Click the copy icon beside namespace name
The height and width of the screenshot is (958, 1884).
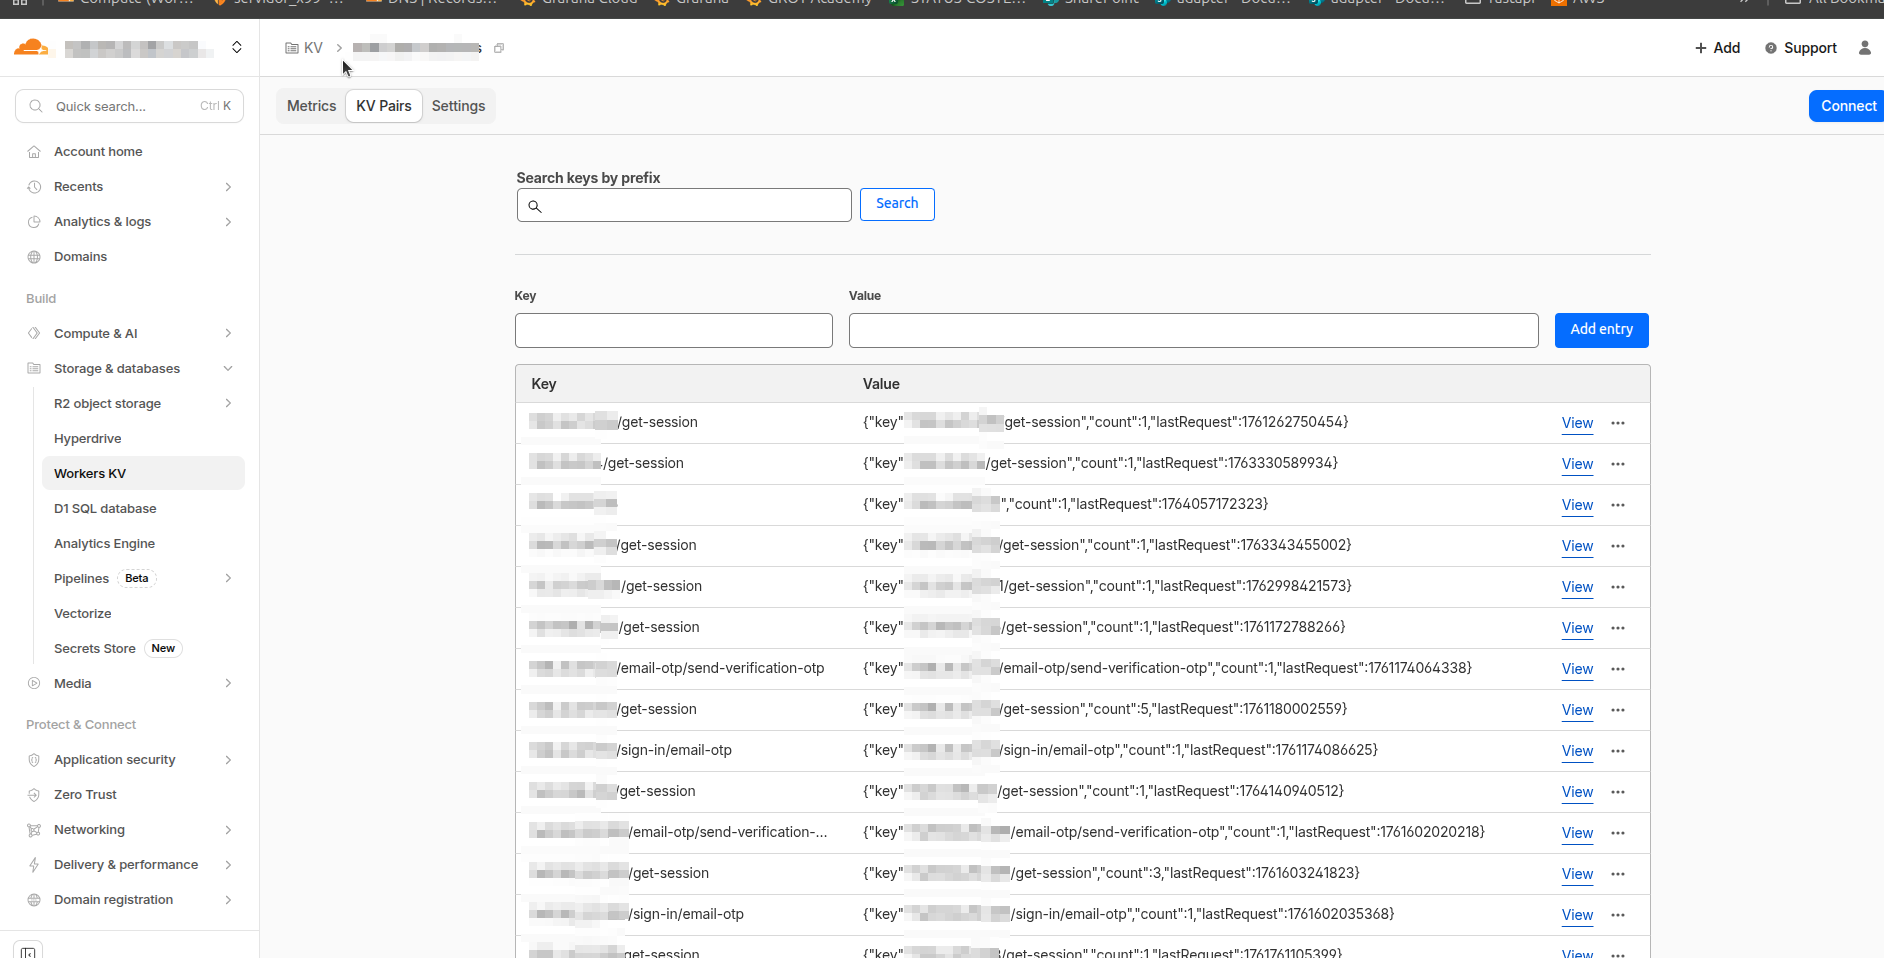(499, 48)
